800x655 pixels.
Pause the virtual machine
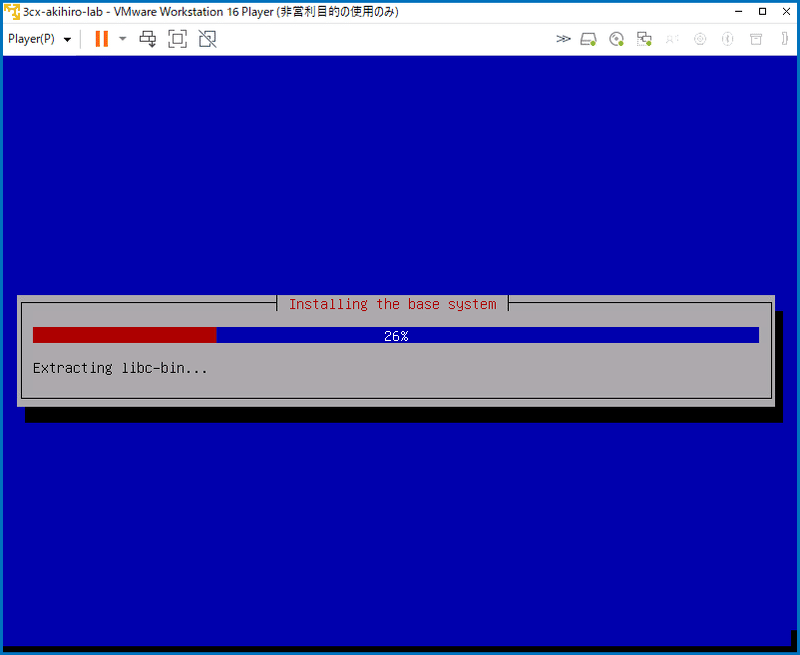(102, 39)
